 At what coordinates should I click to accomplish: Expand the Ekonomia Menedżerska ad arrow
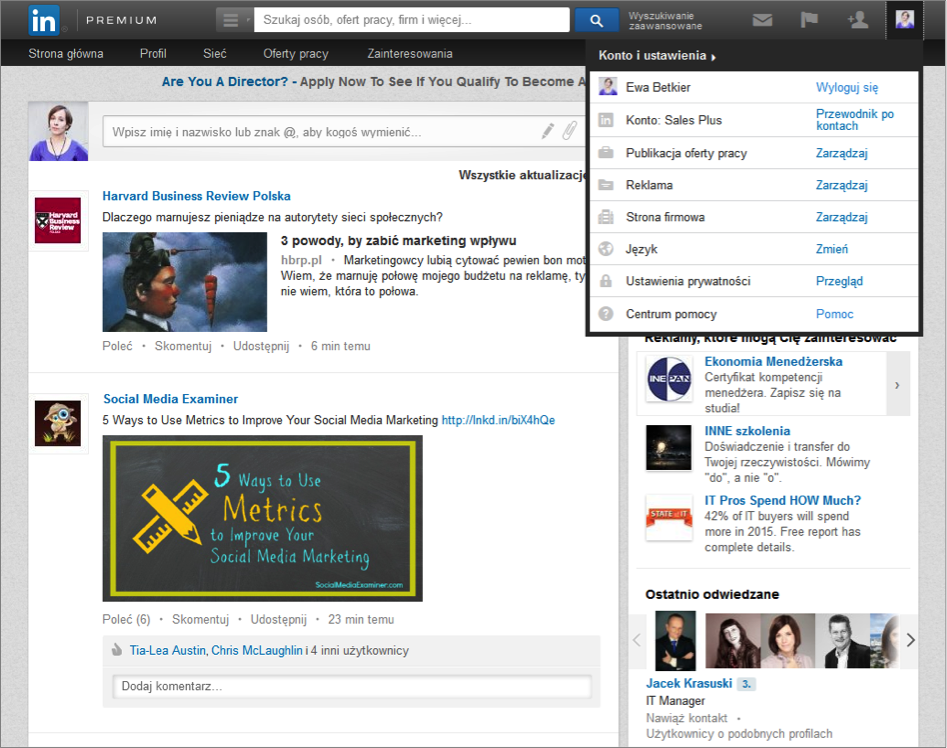pyautogui.click(x=897, y=385)
